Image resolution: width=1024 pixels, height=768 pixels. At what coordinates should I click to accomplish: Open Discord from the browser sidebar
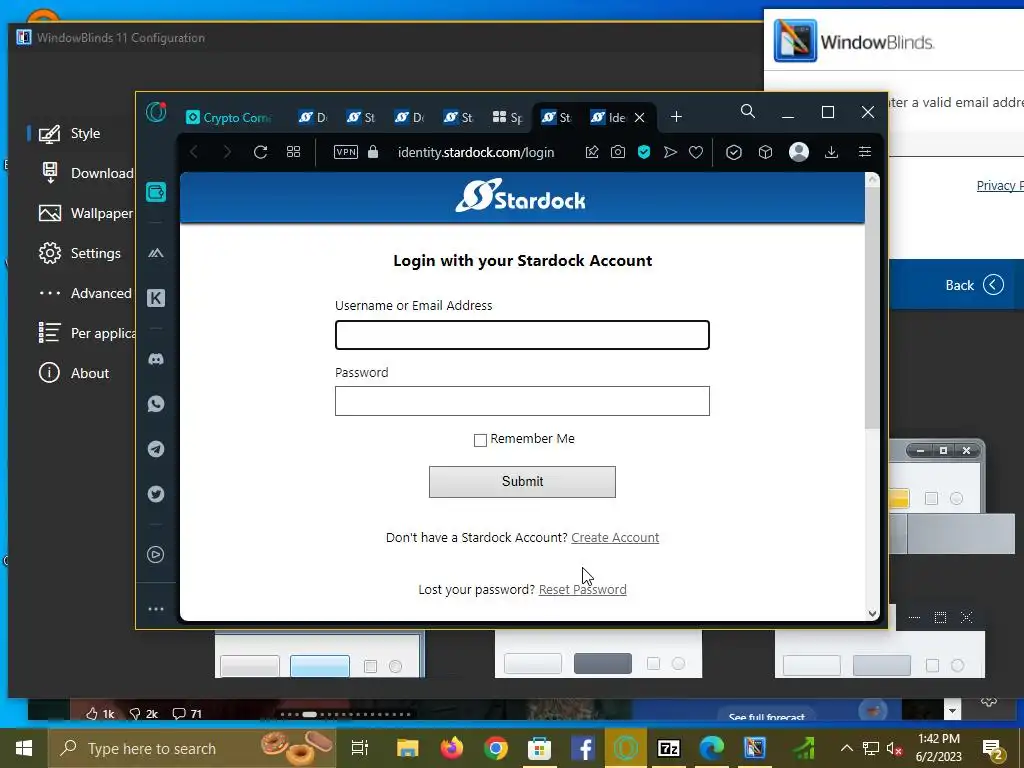click(155, 359)
